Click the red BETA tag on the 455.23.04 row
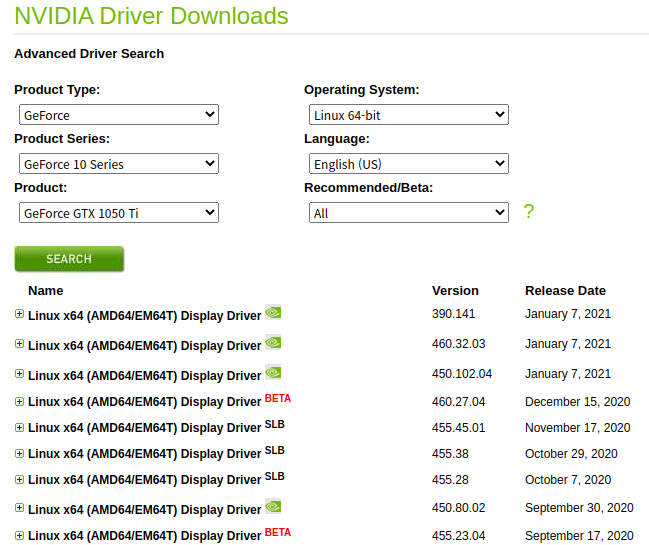Viewport: 649px width, 545px height. click(x=278, y=532)
